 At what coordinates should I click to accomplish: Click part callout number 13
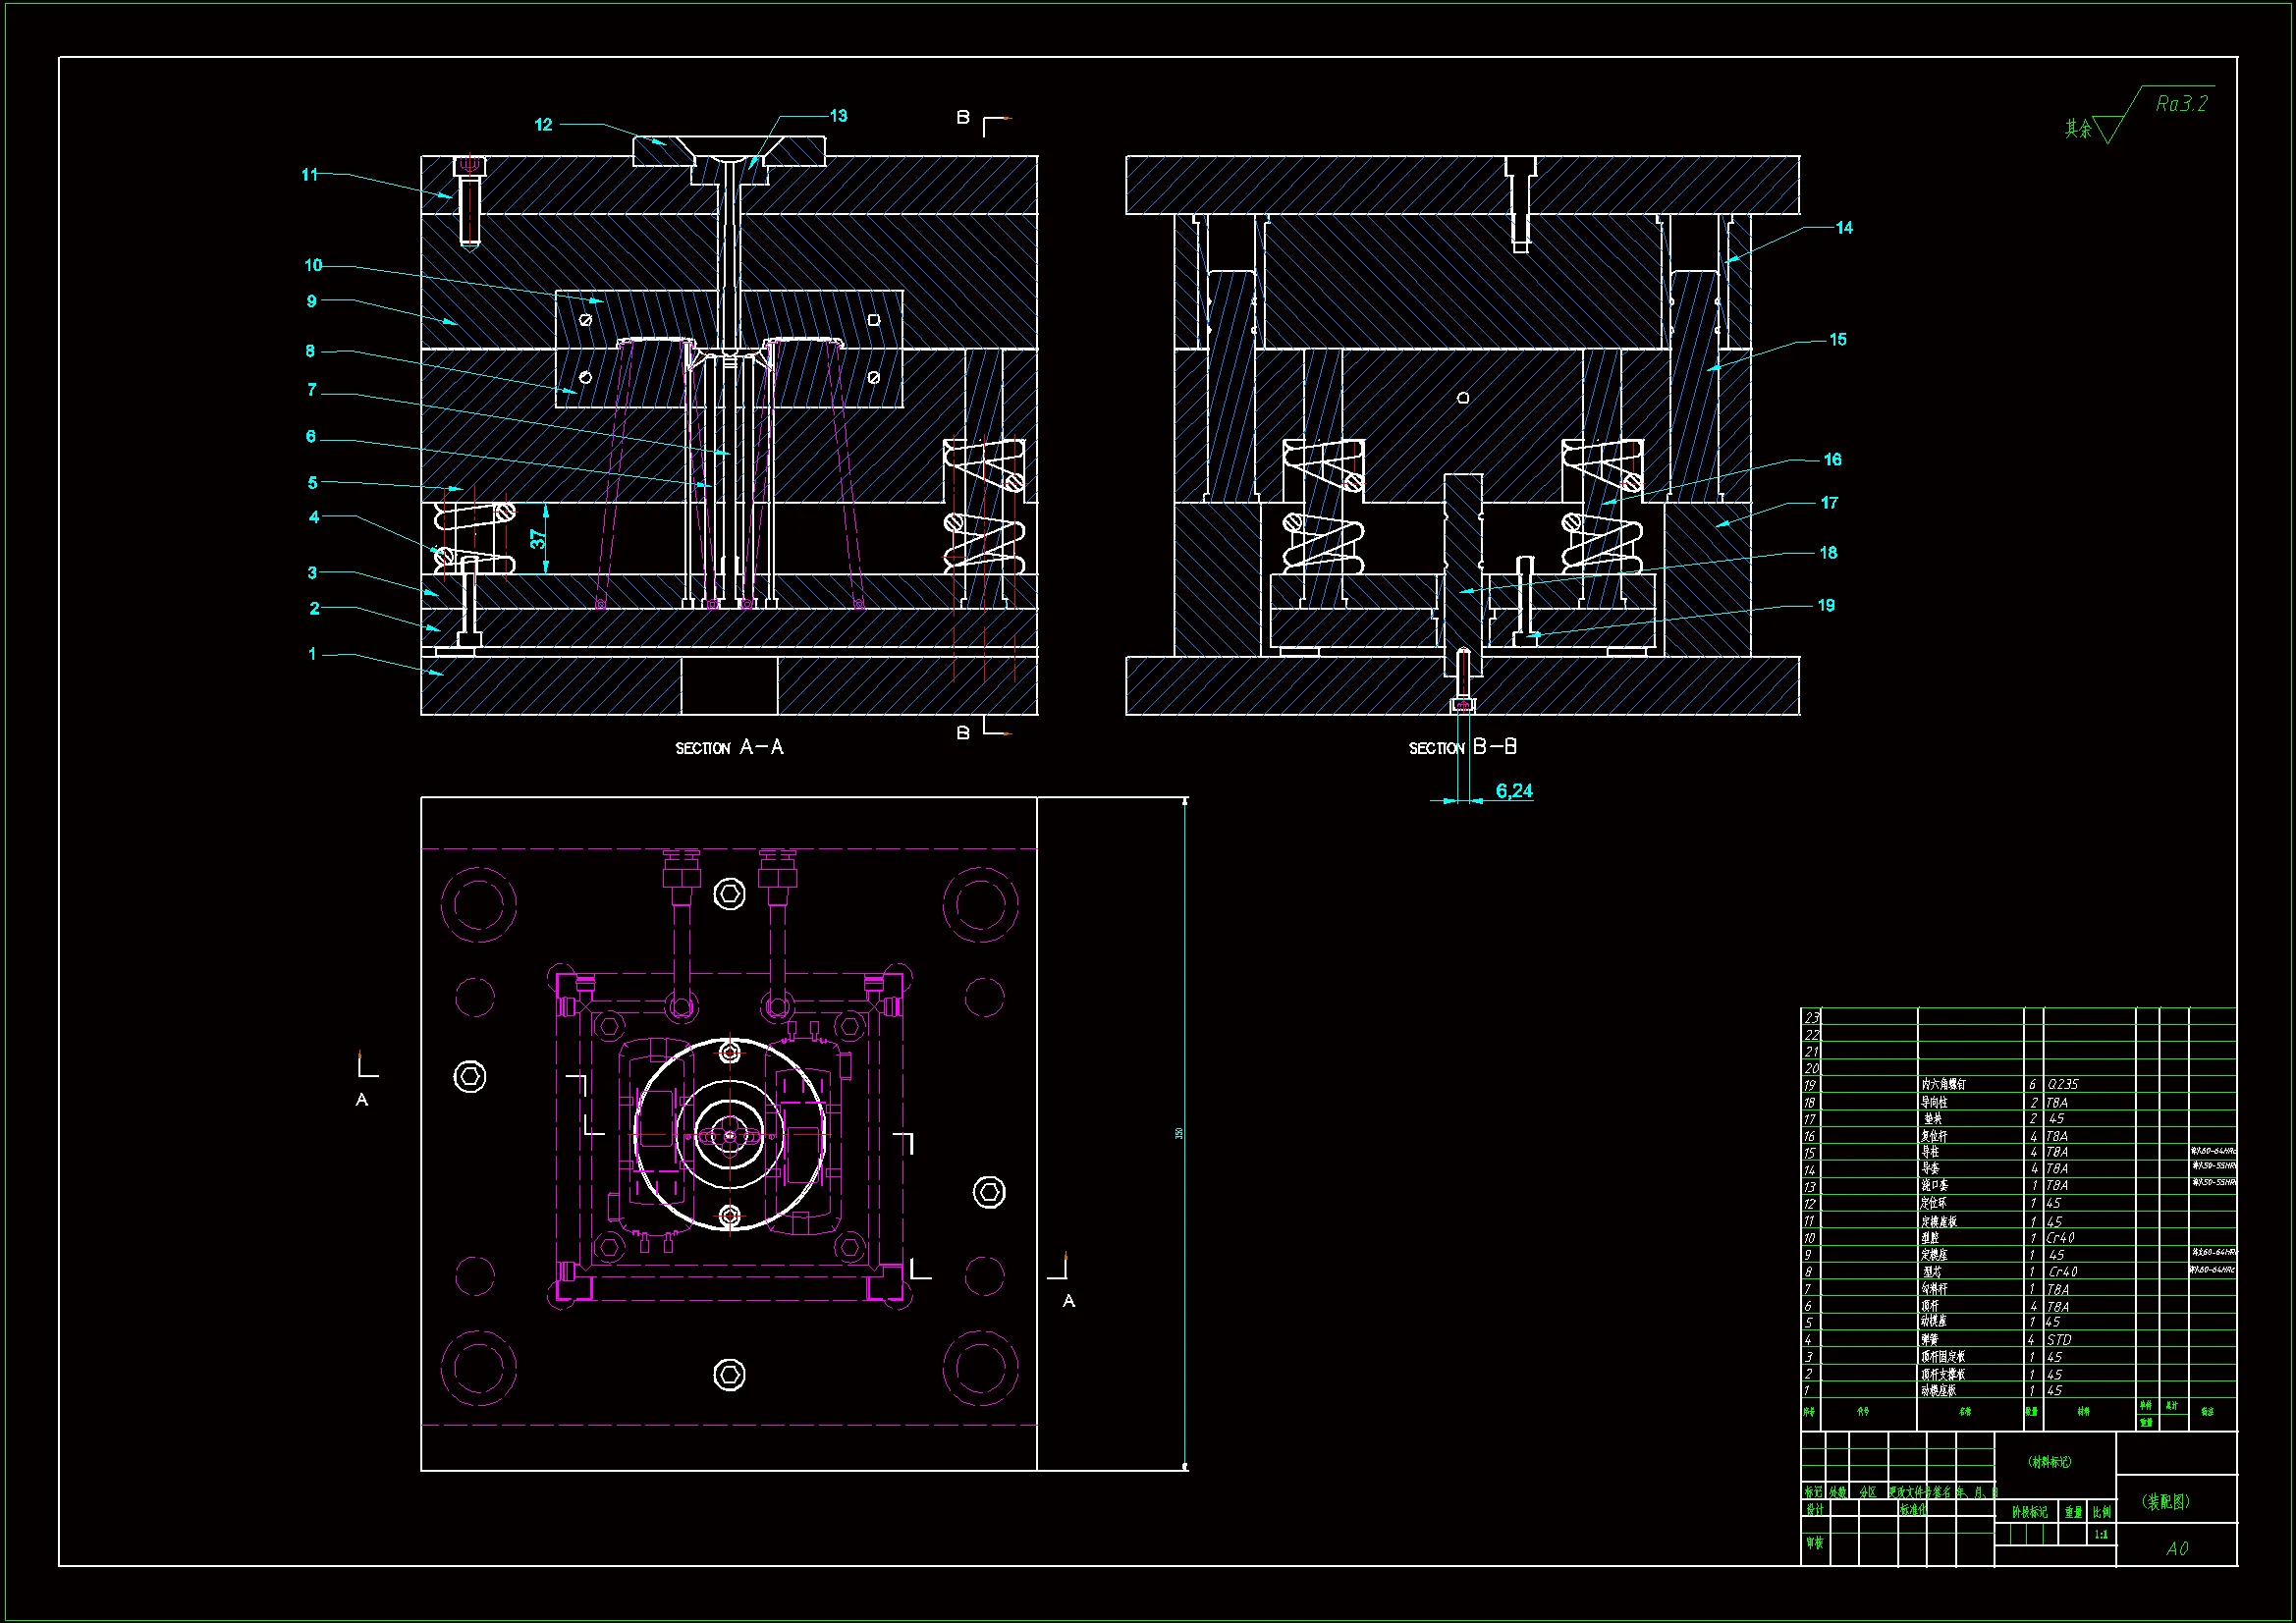point(838,116)
